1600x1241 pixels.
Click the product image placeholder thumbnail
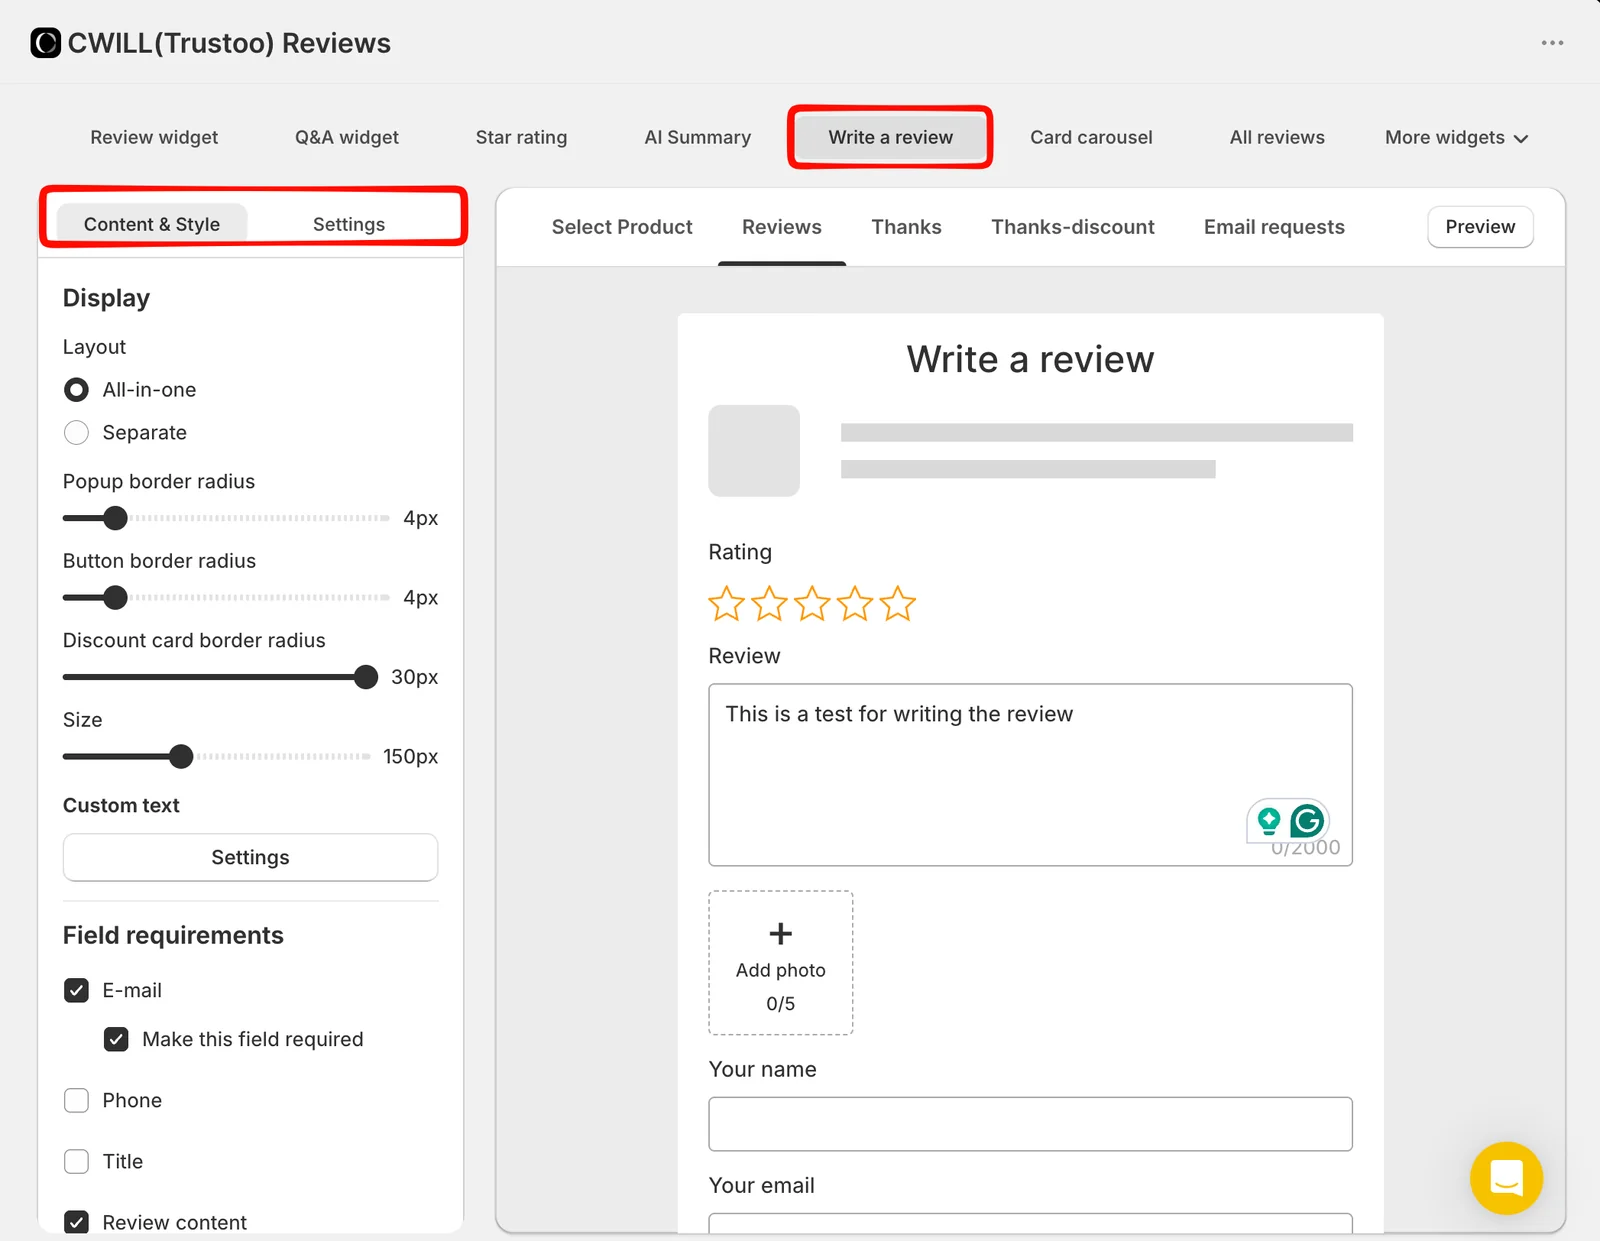click(754, 451)
